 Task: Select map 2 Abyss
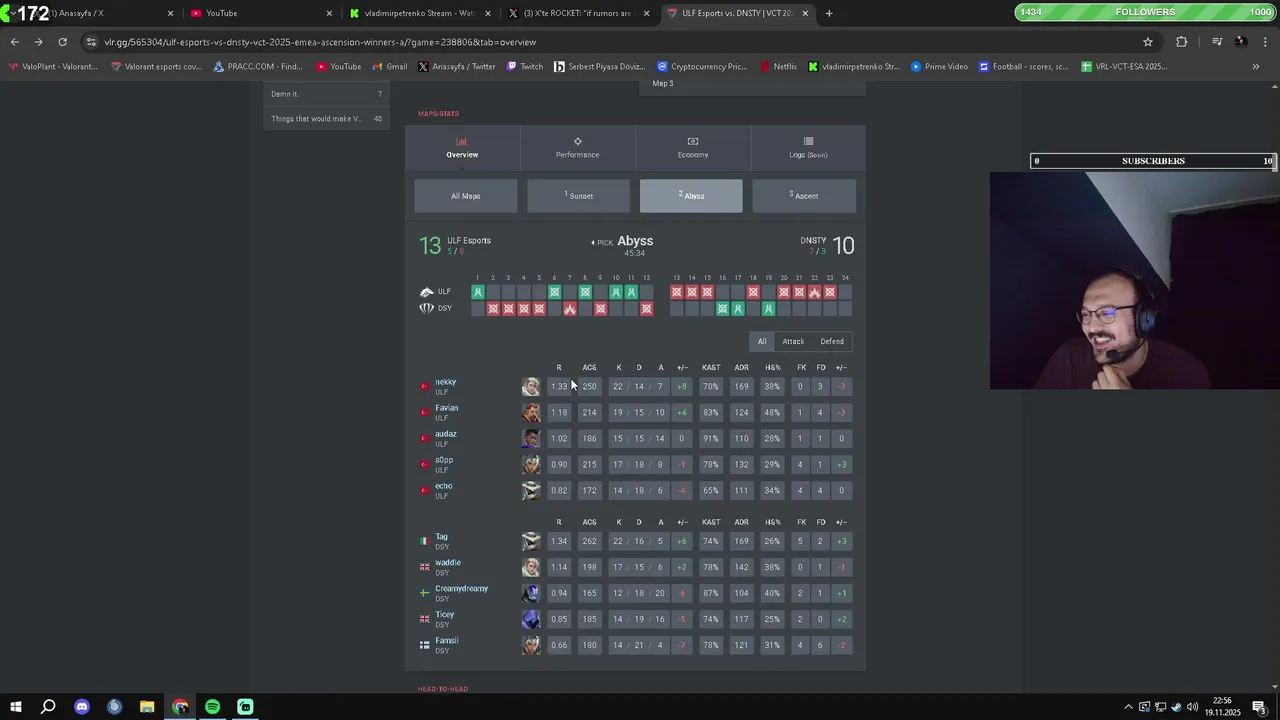[x=691, y=196]
